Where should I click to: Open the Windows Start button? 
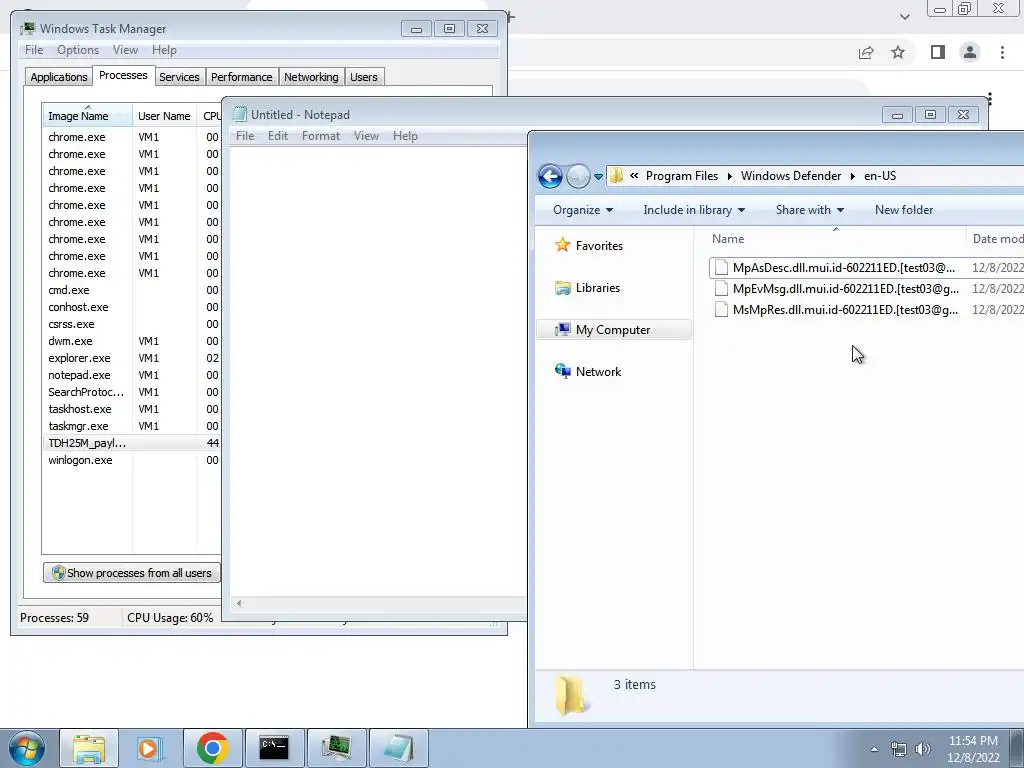pyautogui.click(x=27, y=748)
